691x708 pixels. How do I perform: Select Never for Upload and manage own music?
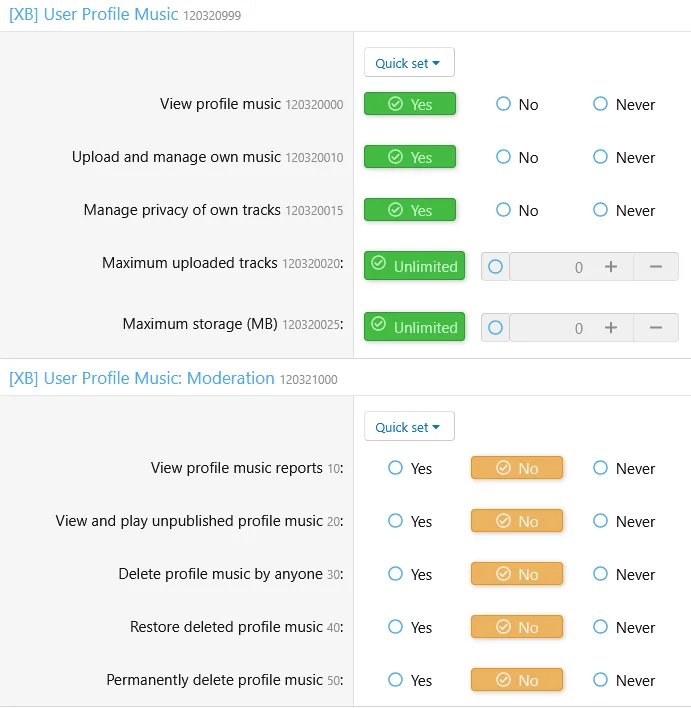[624, 157]
